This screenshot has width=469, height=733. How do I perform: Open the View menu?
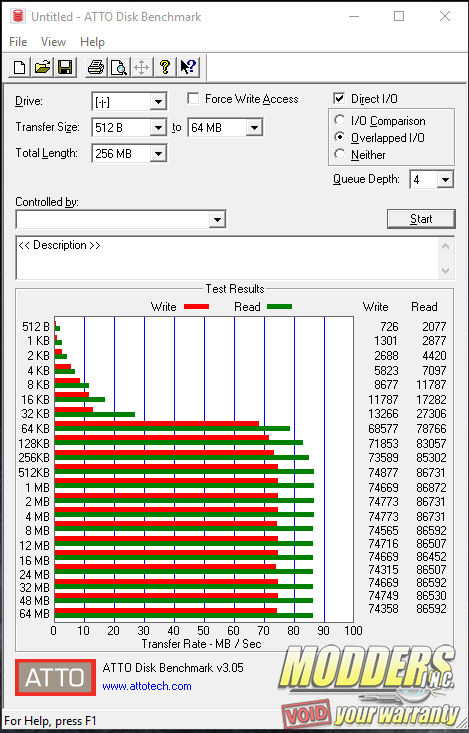(53, 42)
